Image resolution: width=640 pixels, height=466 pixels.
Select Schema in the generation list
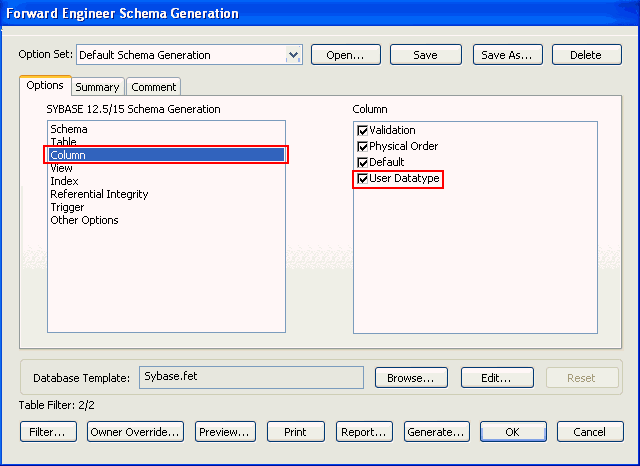[69, 129]
